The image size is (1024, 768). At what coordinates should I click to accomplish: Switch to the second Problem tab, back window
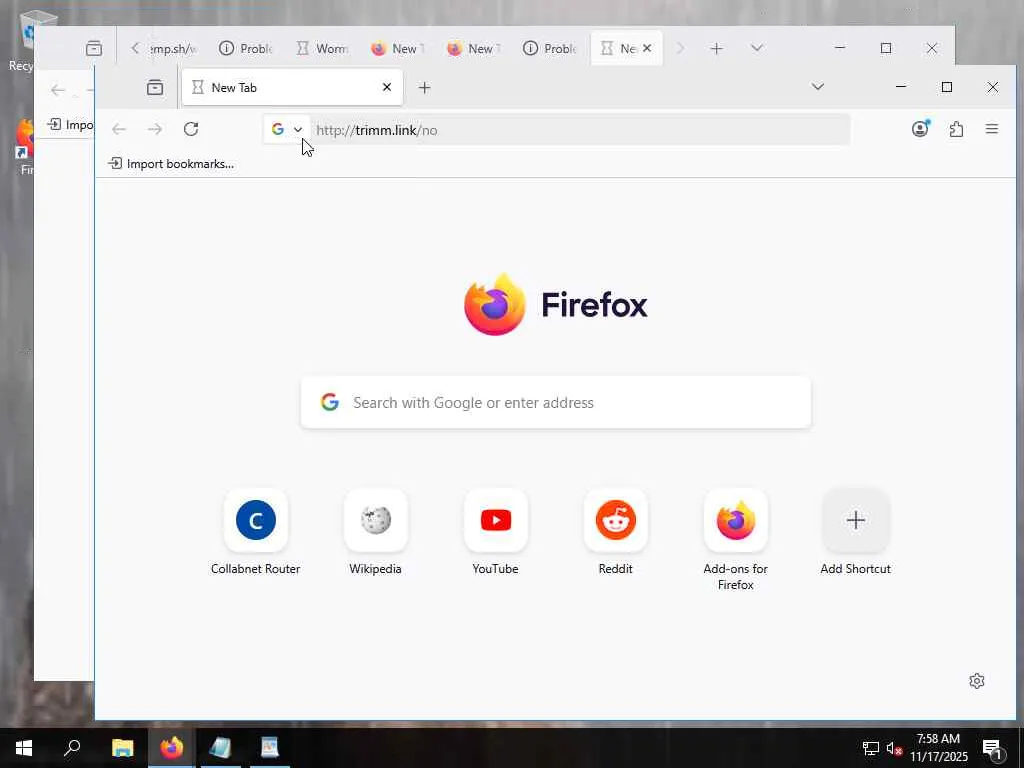point(550,48)
